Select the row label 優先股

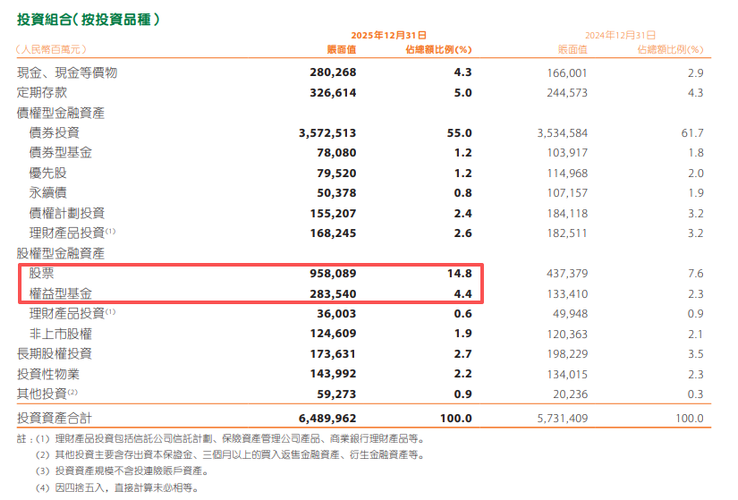[x=48, y=173]
